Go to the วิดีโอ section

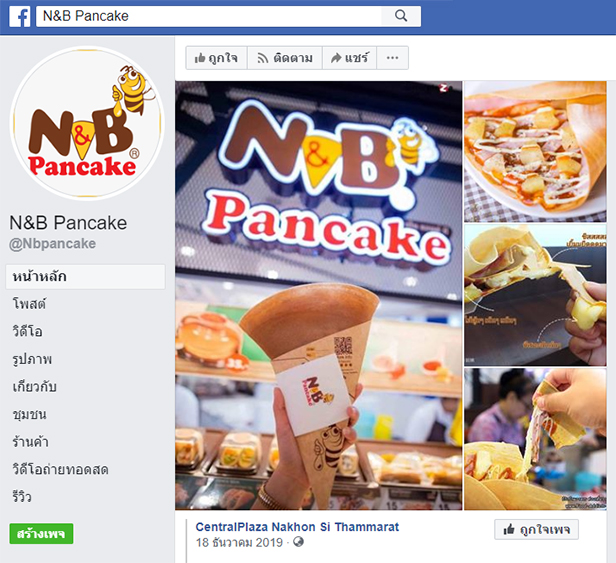28,331
